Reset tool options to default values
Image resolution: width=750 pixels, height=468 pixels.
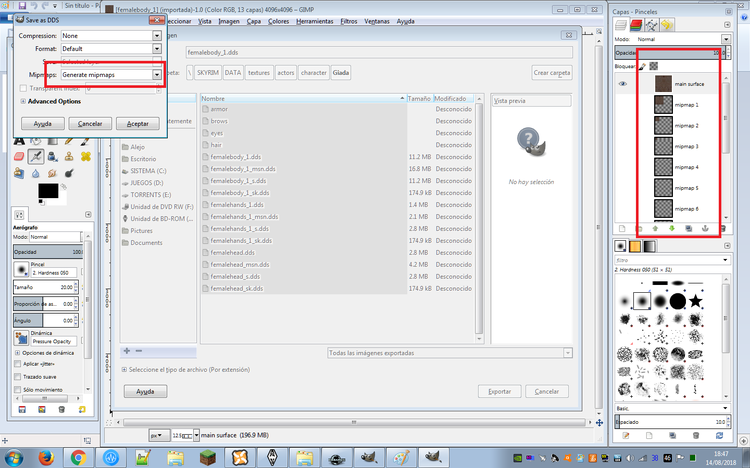pyautogui.click(x=82, y=410)
